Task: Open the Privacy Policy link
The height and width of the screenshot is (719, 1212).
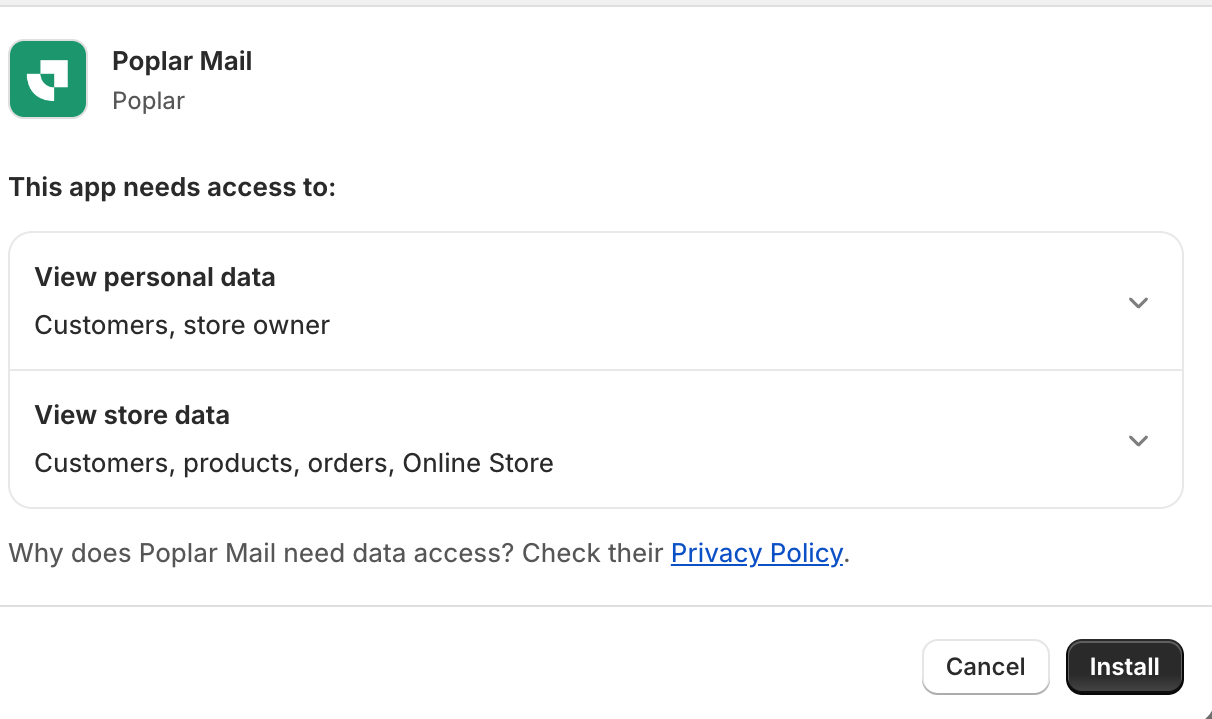Action: (x=757, y=553)
